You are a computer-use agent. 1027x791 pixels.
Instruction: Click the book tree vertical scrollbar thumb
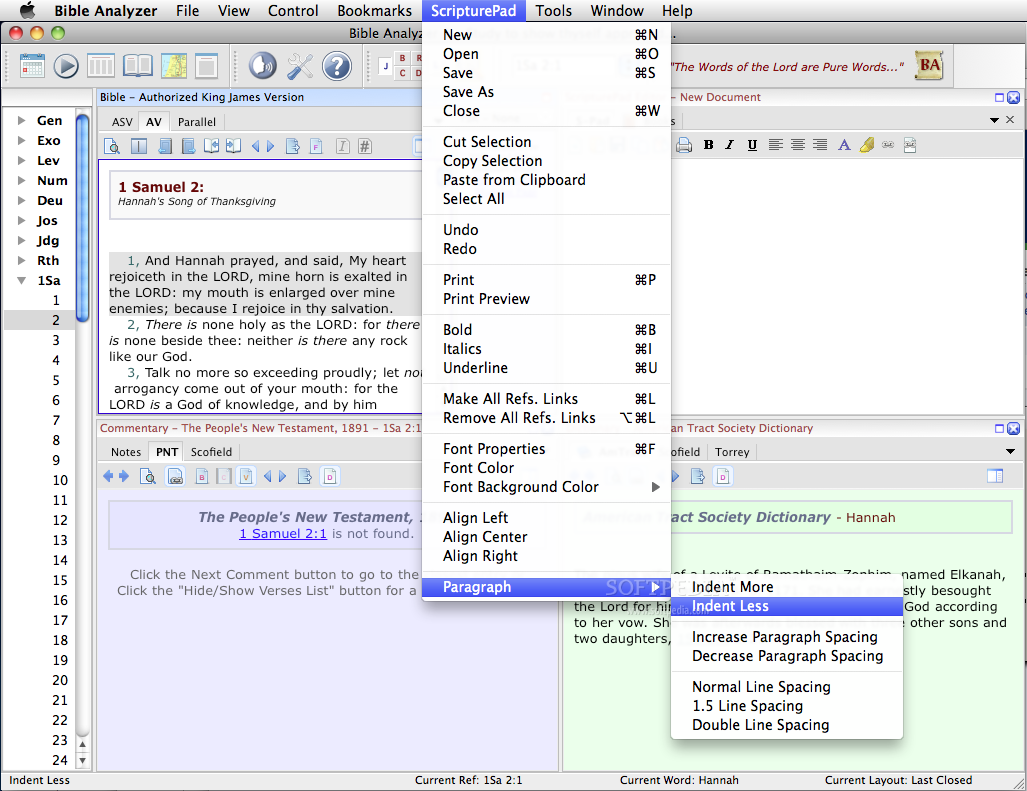[x=83, y=218]
